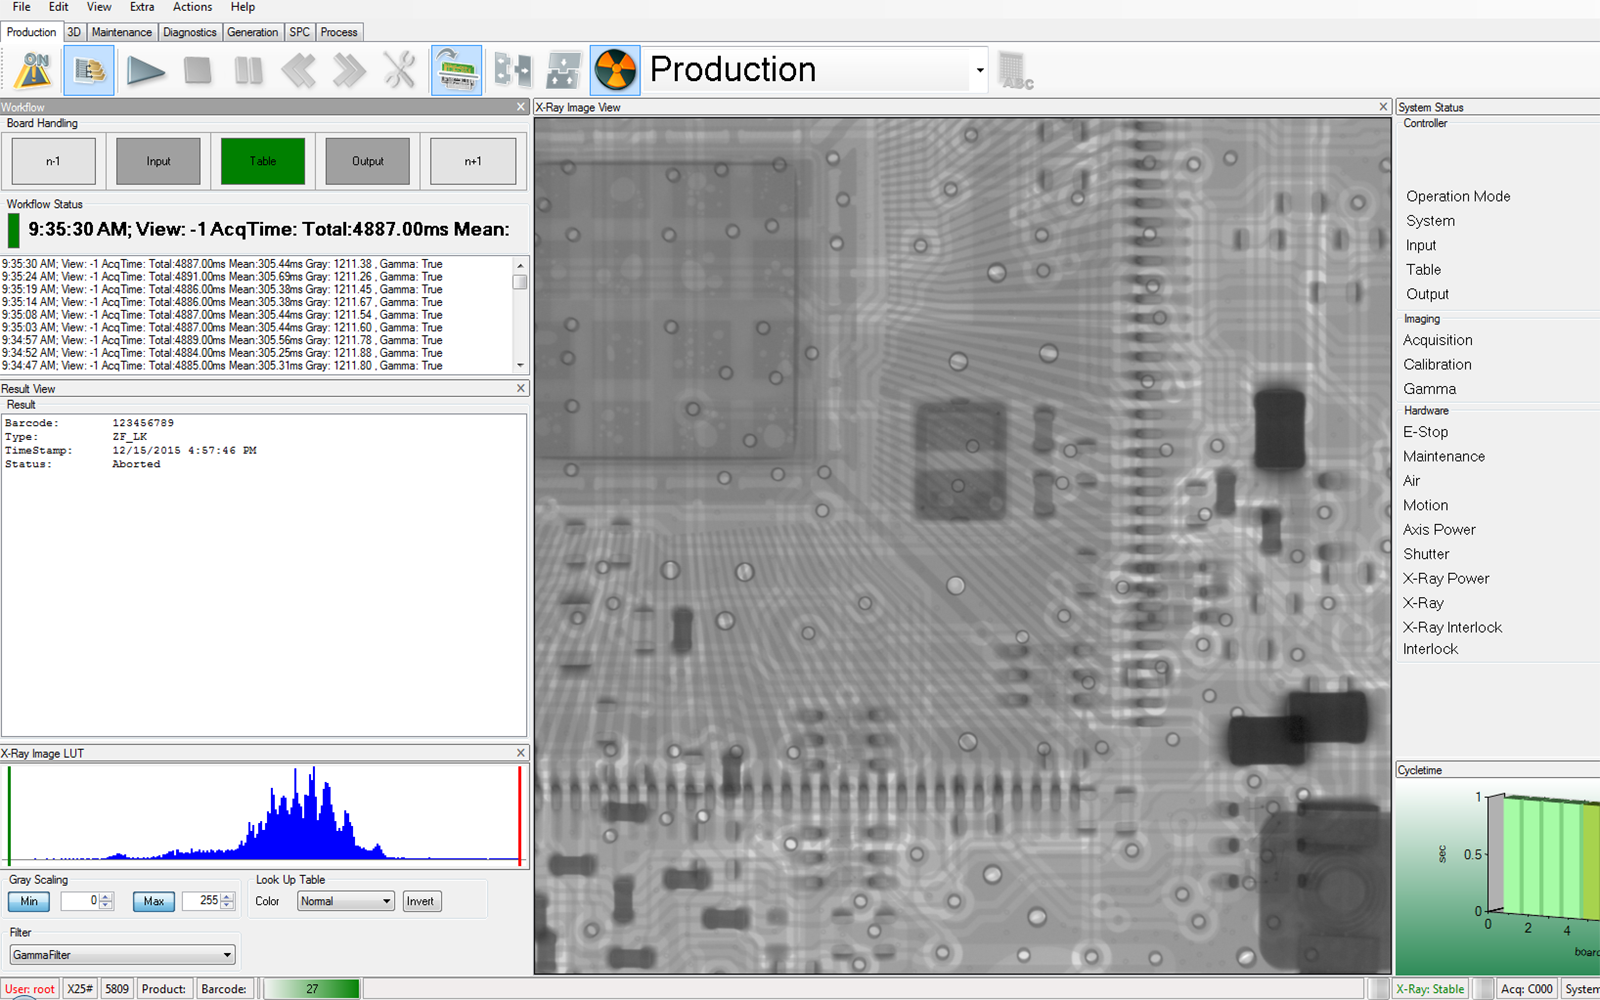
Task: Click the Input board handling button
Action: point(158,161)
